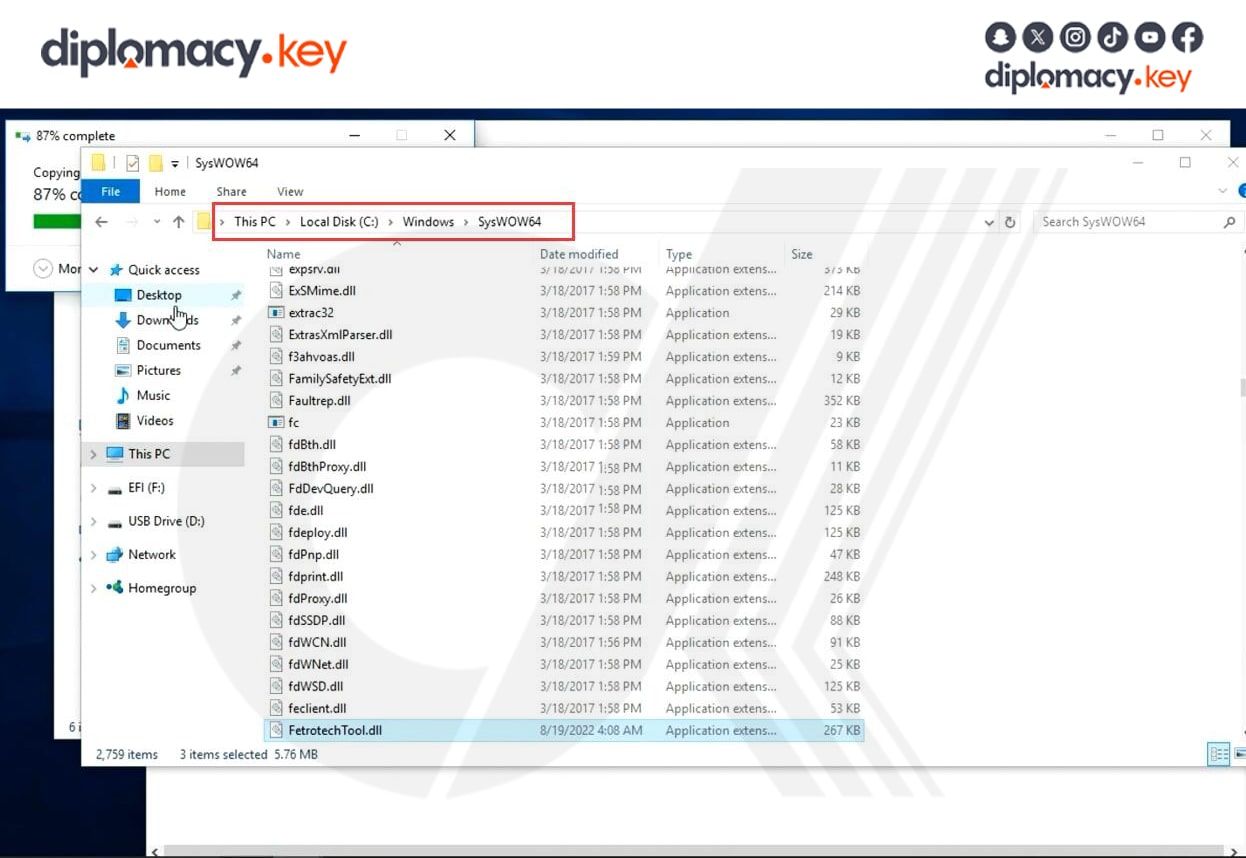Switch to the Share ribbon tab
Viewport: 1246px width, 858px height.
[231, 191]
